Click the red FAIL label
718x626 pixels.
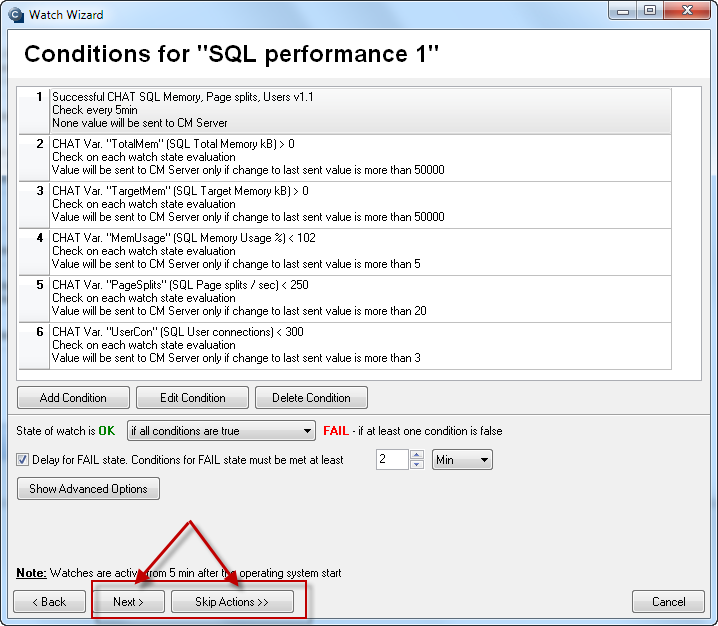[336, 431]
